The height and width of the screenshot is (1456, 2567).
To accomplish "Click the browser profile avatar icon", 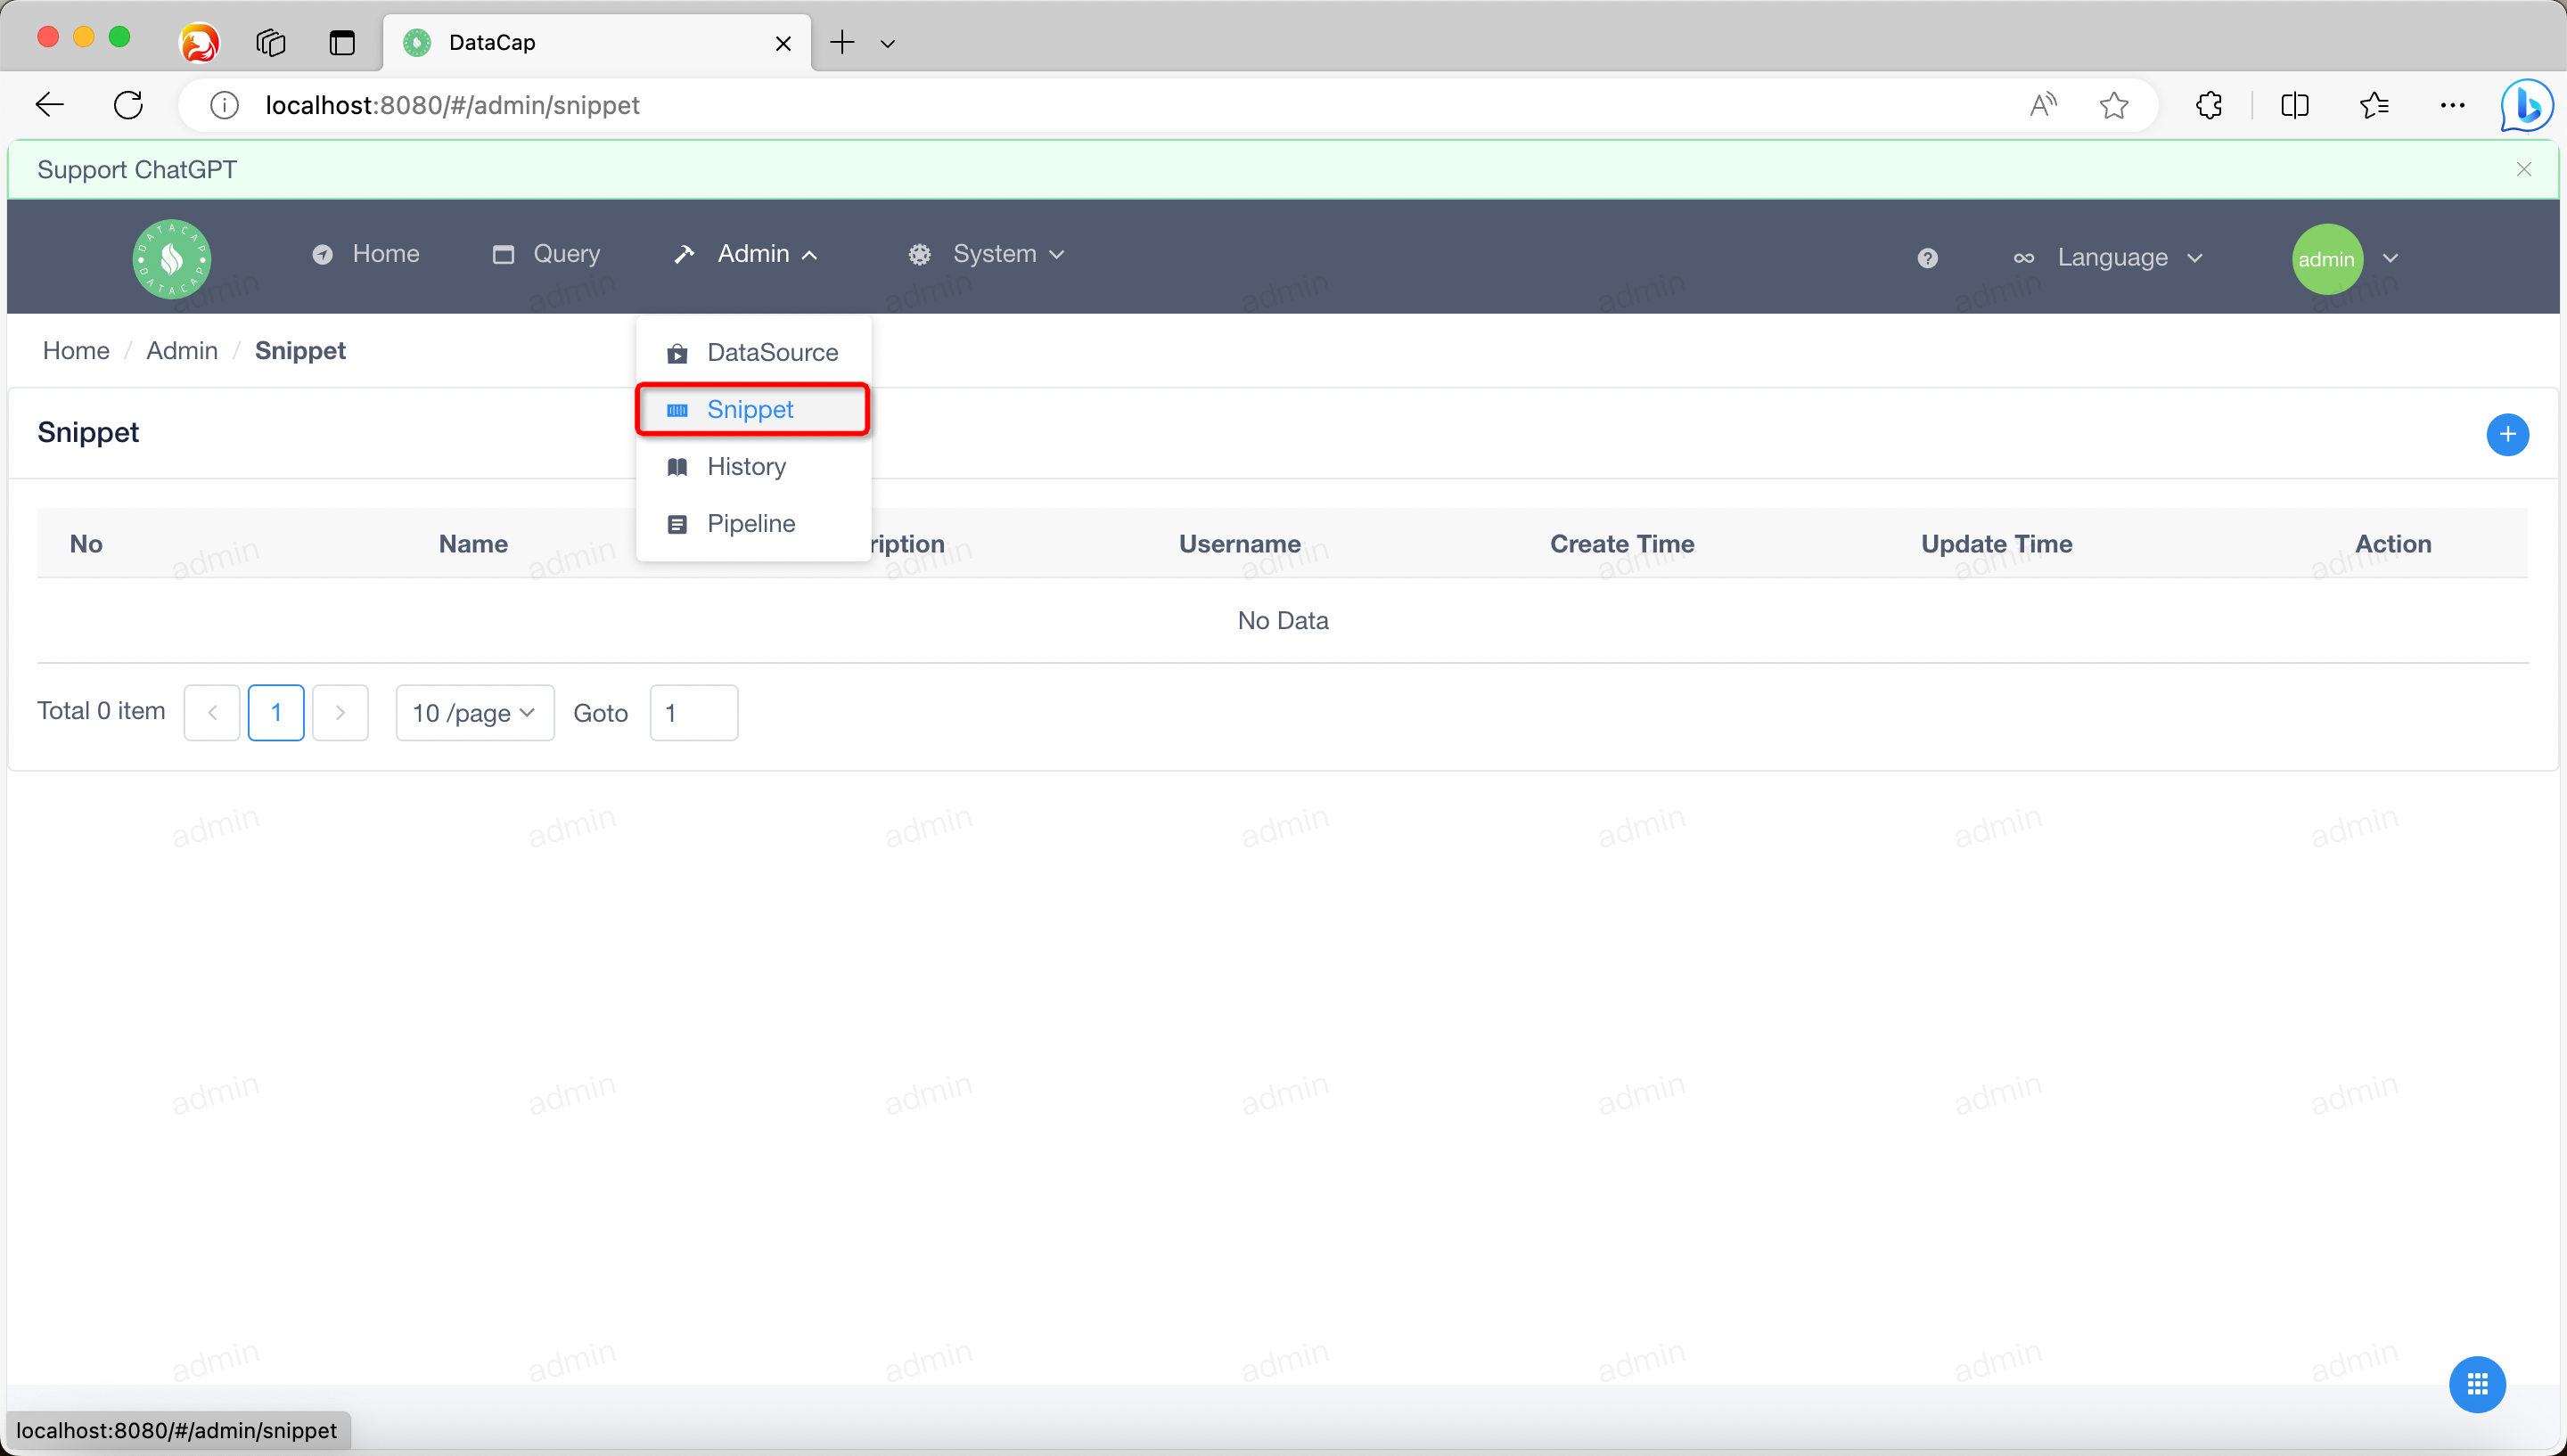I will [x=199, y=43].
